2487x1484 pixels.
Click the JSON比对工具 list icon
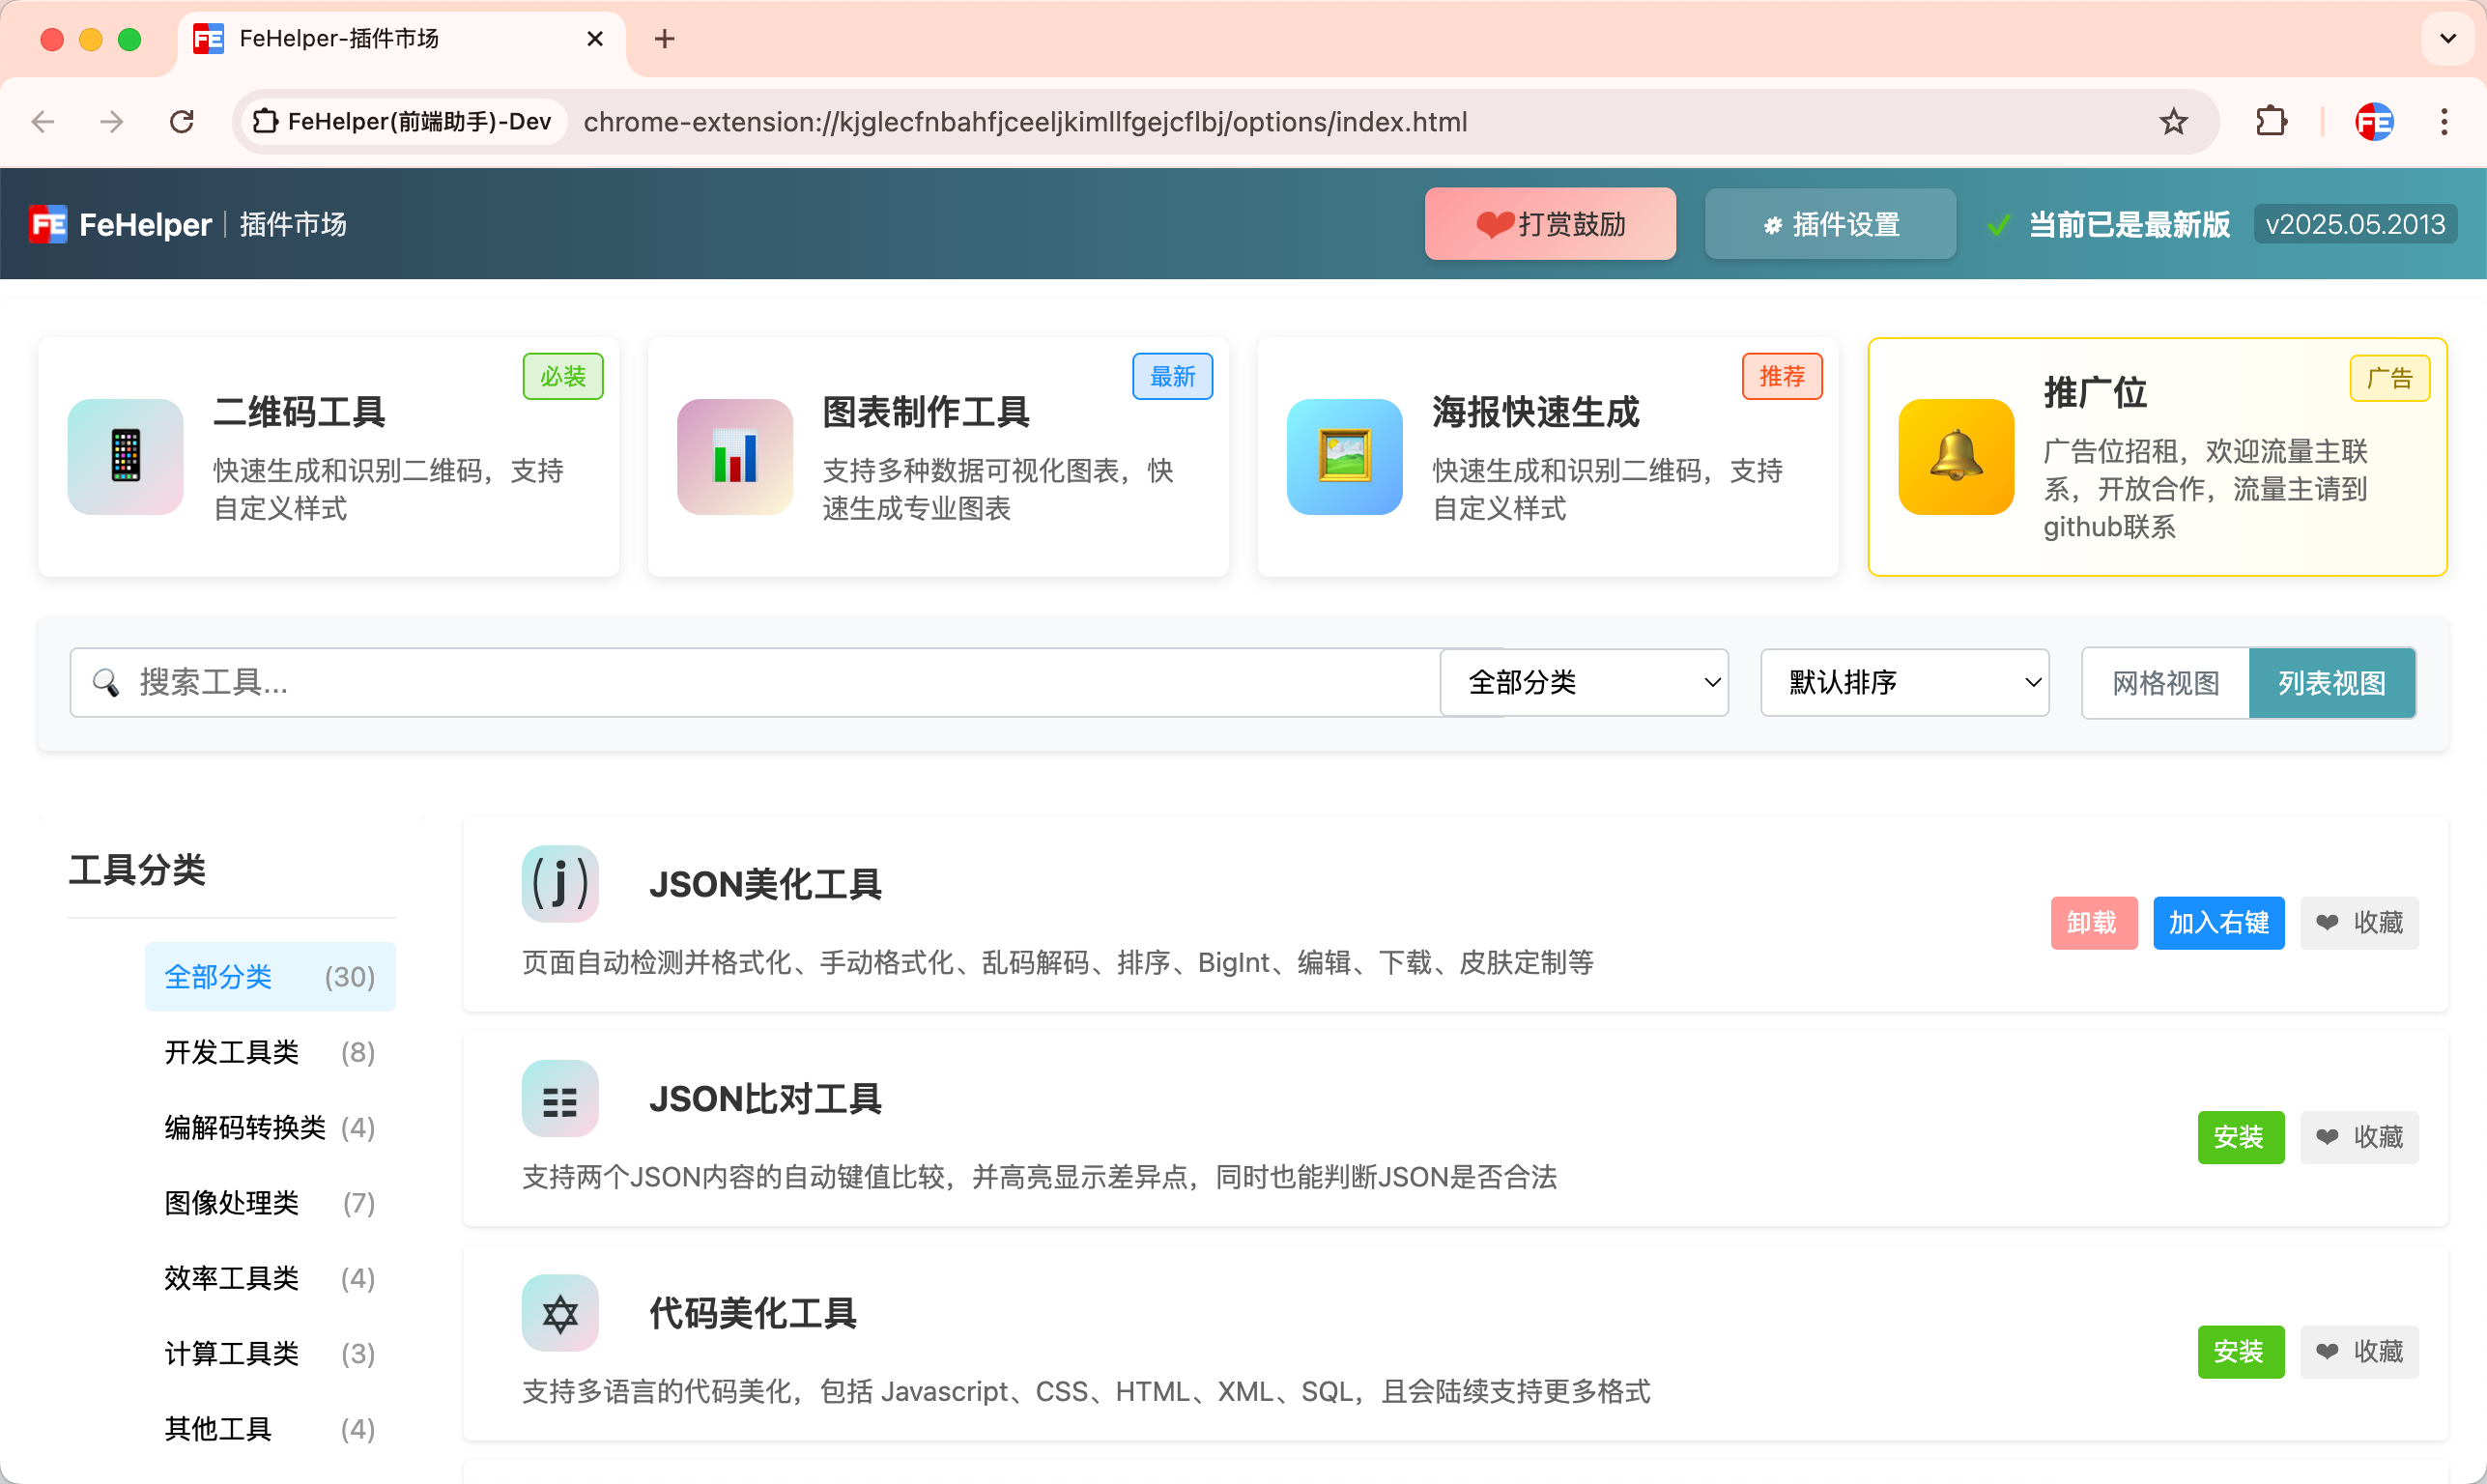pyautogui.click(x=560, y=1098)
